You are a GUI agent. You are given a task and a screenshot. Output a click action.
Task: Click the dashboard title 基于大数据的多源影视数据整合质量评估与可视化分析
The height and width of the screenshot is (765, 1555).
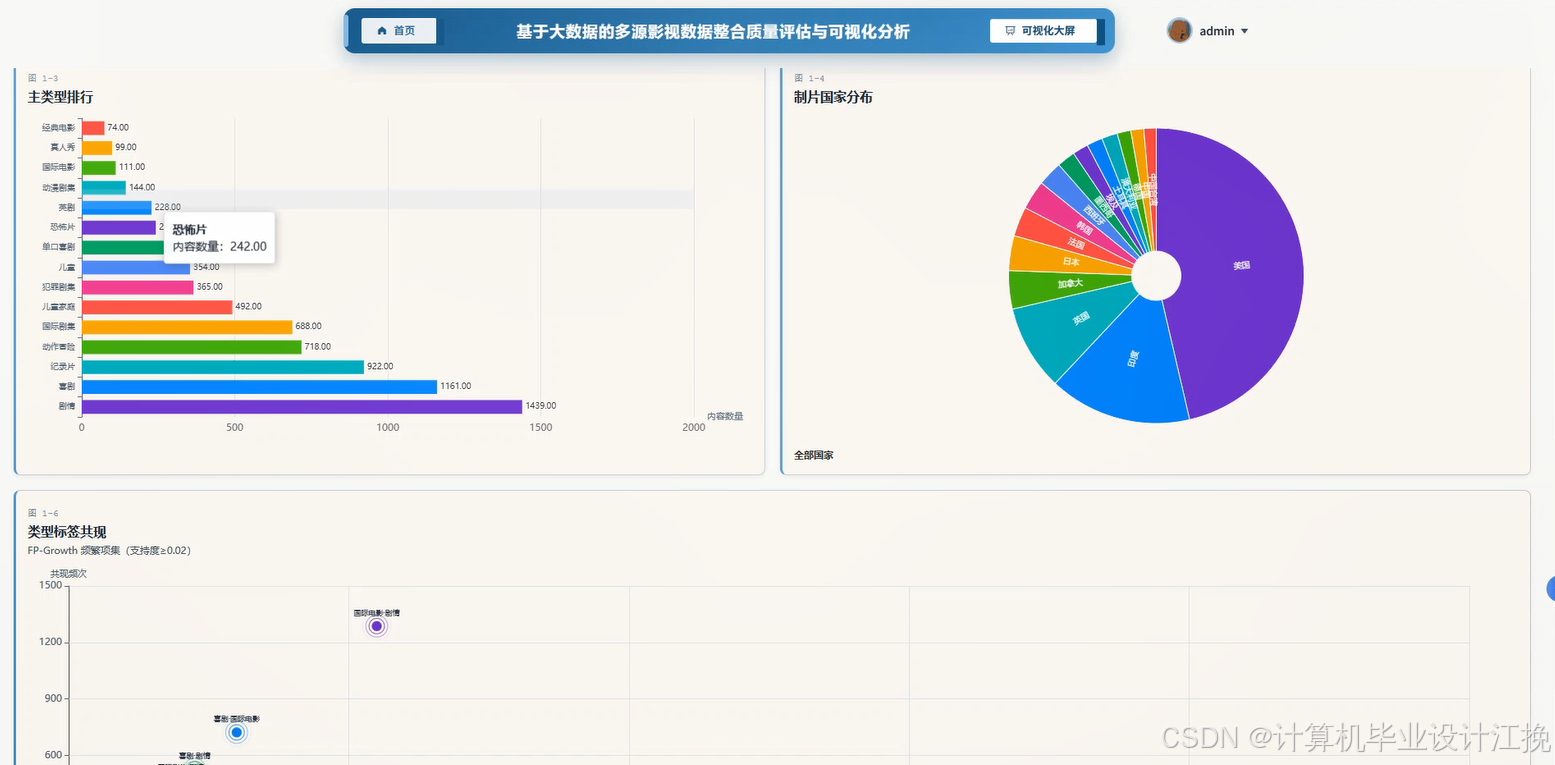tap(713, 32)
